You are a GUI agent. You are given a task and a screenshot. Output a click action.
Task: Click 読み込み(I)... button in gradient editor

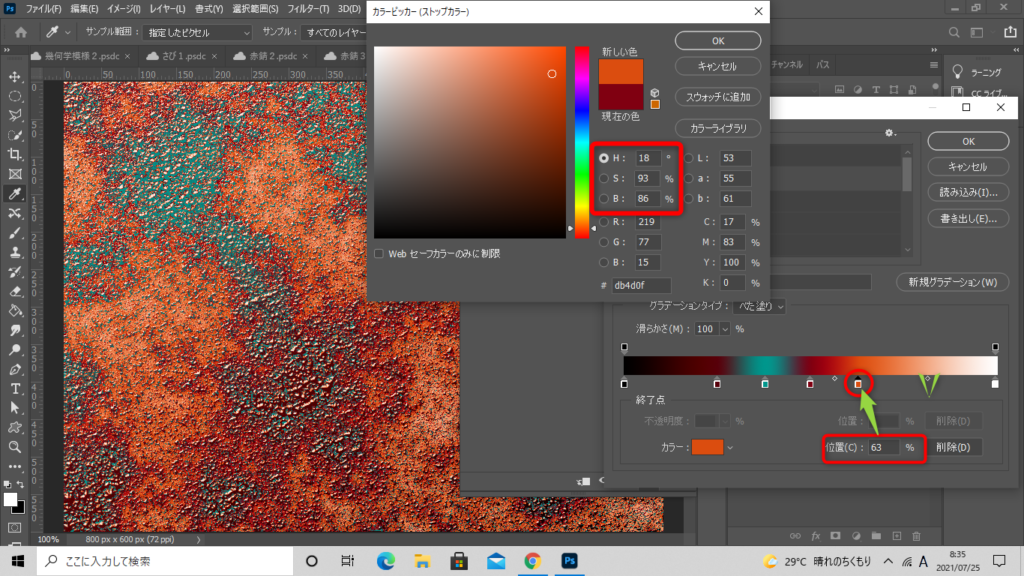pyautogui.click(x=968, y=192)
